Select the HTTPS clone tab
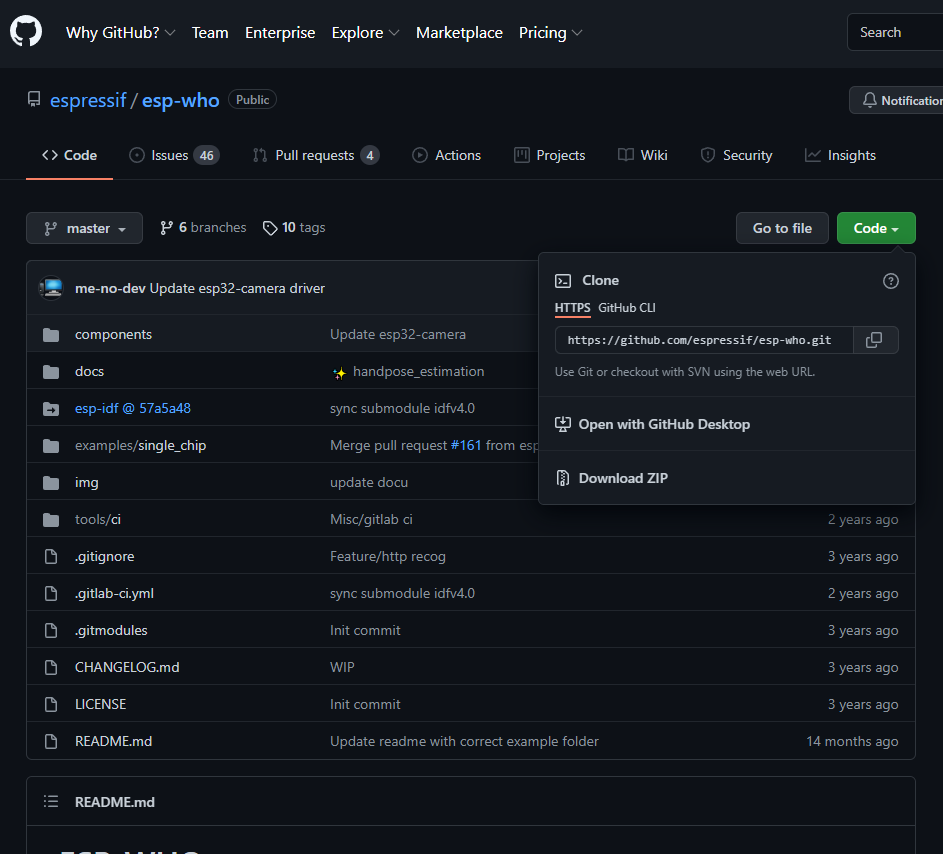This screenshot has height=854, width=943. pyautogui.click(x=572, y=308)
